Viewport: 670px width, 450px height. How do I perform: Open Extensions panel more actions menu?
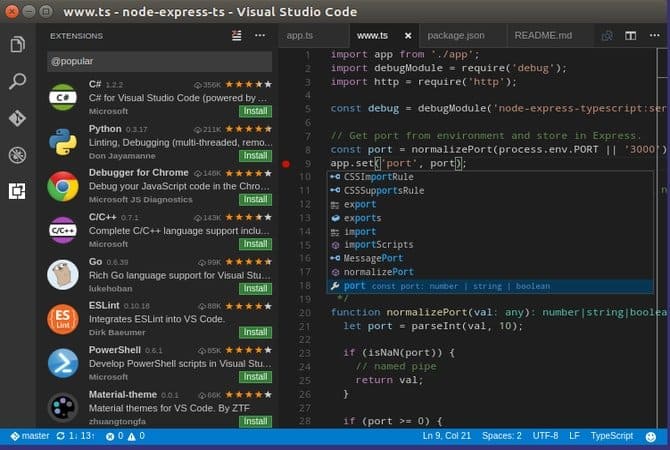(x=260, y=35)
